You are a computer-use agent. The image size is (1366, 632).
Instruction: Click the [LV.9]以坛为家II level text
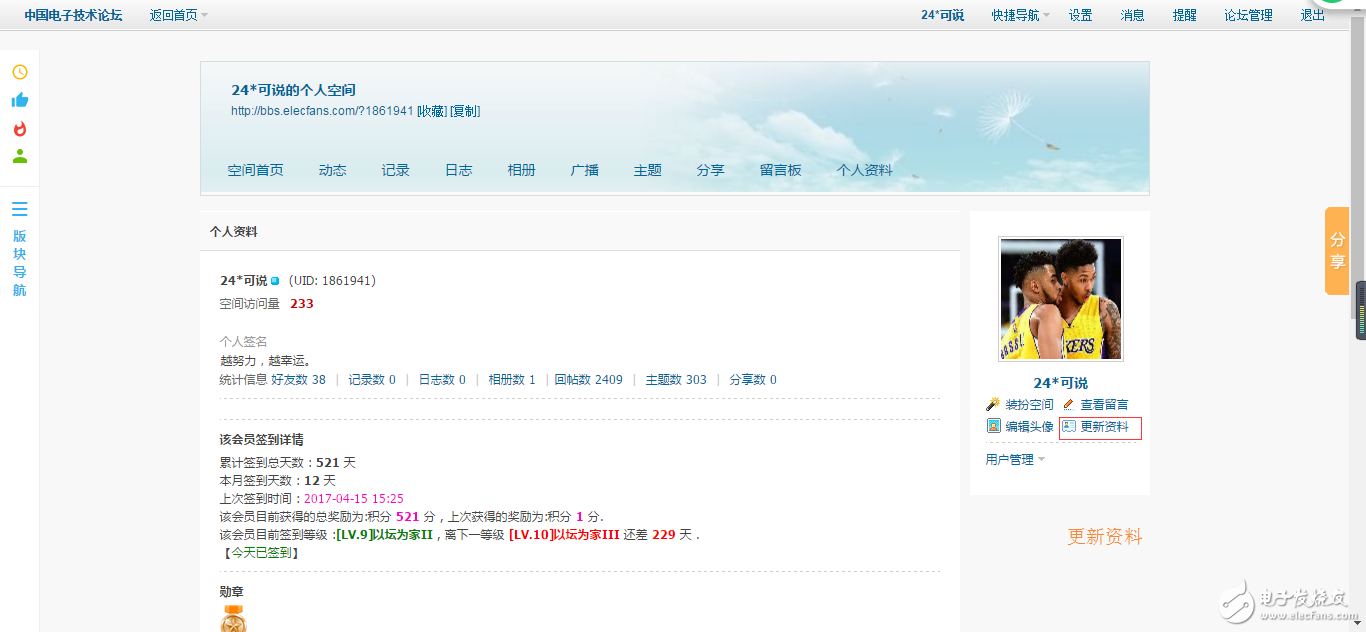pos(384,535)
